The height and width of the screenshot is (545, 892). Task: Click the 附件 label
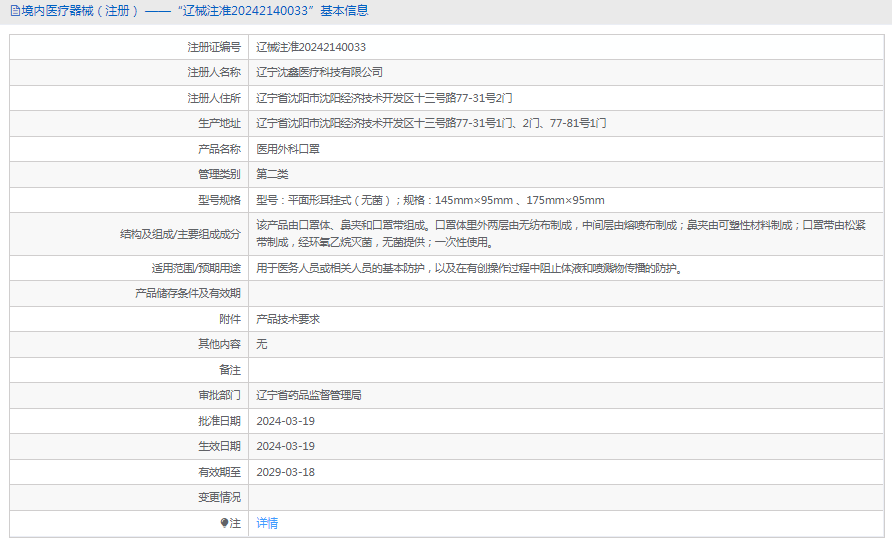230,319
